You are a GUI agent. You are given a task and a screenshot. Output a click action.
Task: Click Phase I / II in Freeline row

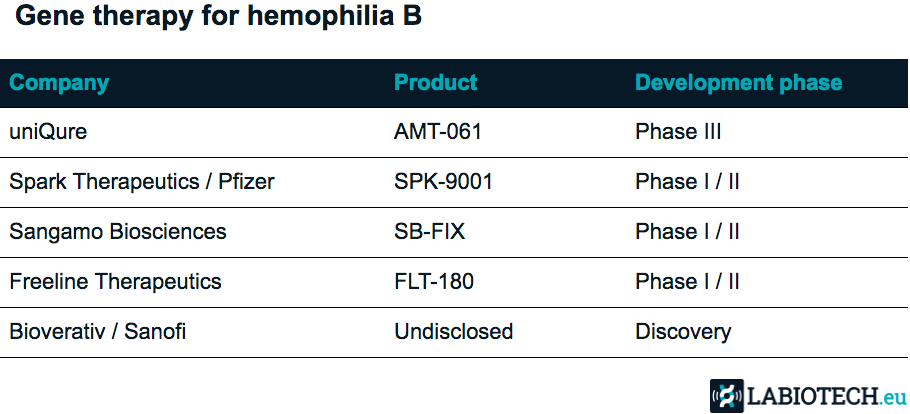pyautogui.click(x=688, y=282)
